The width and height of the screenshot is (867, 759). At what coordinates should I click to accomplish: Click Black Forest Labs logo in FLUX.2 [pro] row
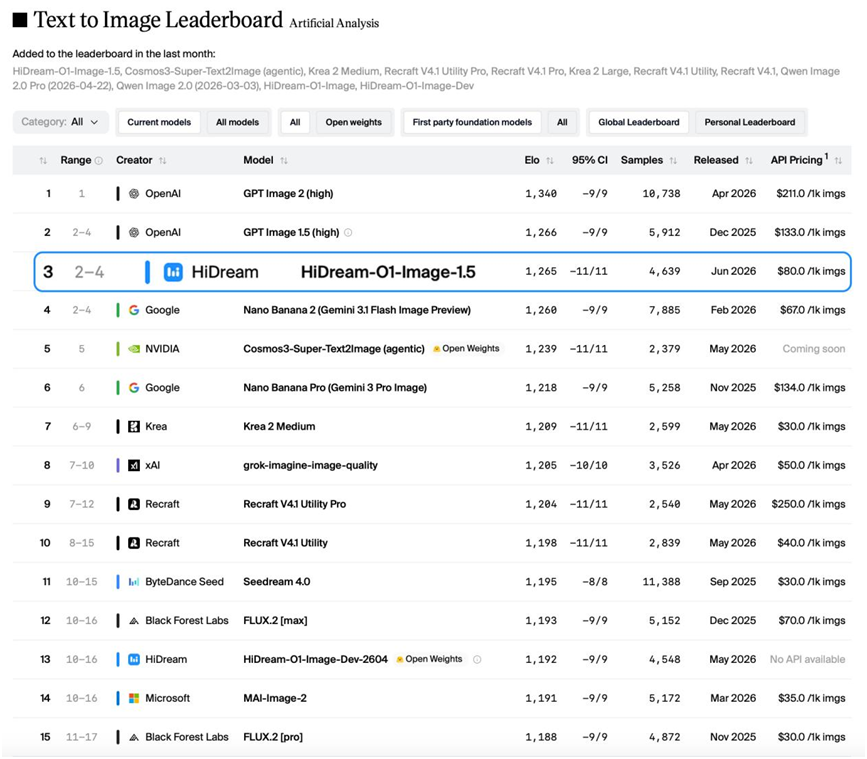click(134, 737)
